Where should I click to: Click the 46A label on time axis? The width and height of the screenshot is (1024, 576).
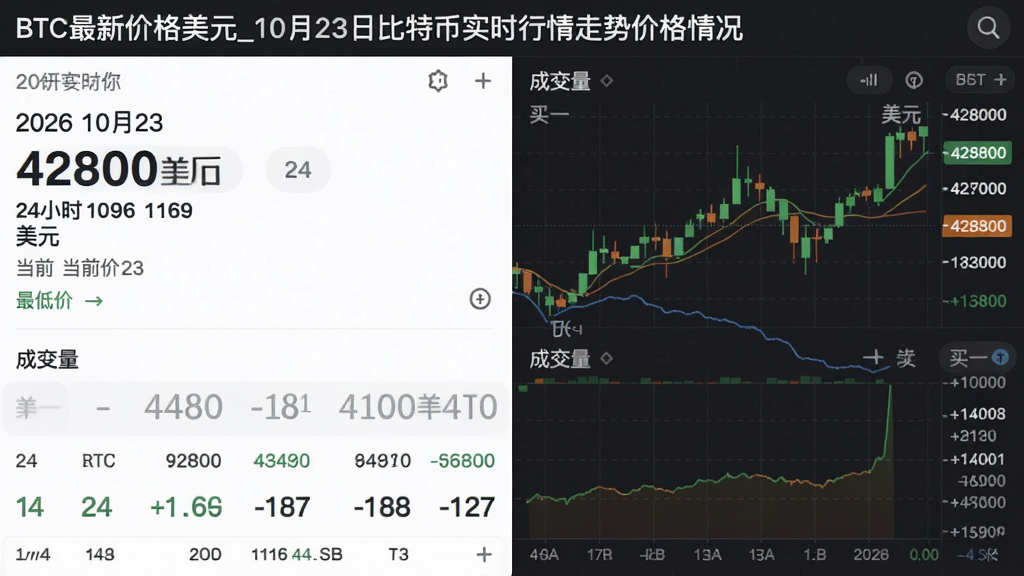pos(544,555)
